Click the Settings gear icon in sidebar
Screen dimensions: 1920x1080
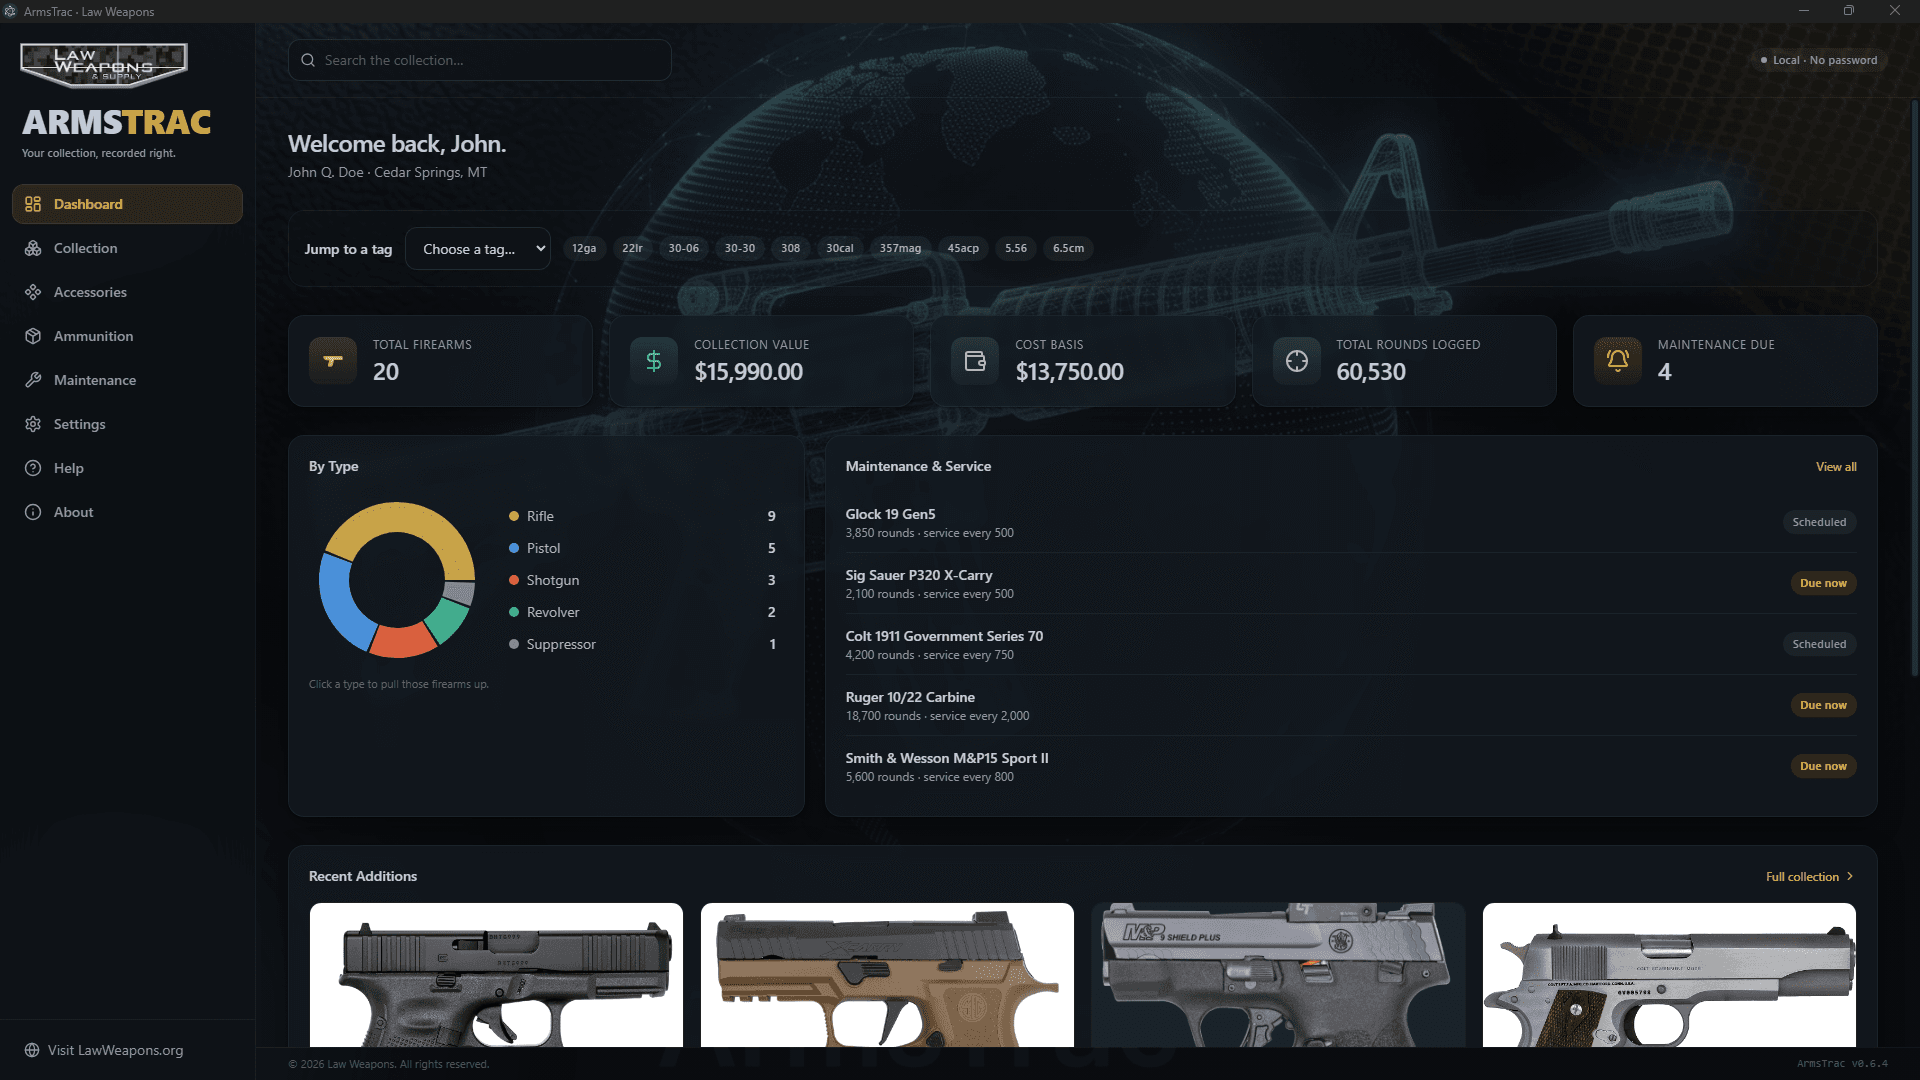point(33,424)
